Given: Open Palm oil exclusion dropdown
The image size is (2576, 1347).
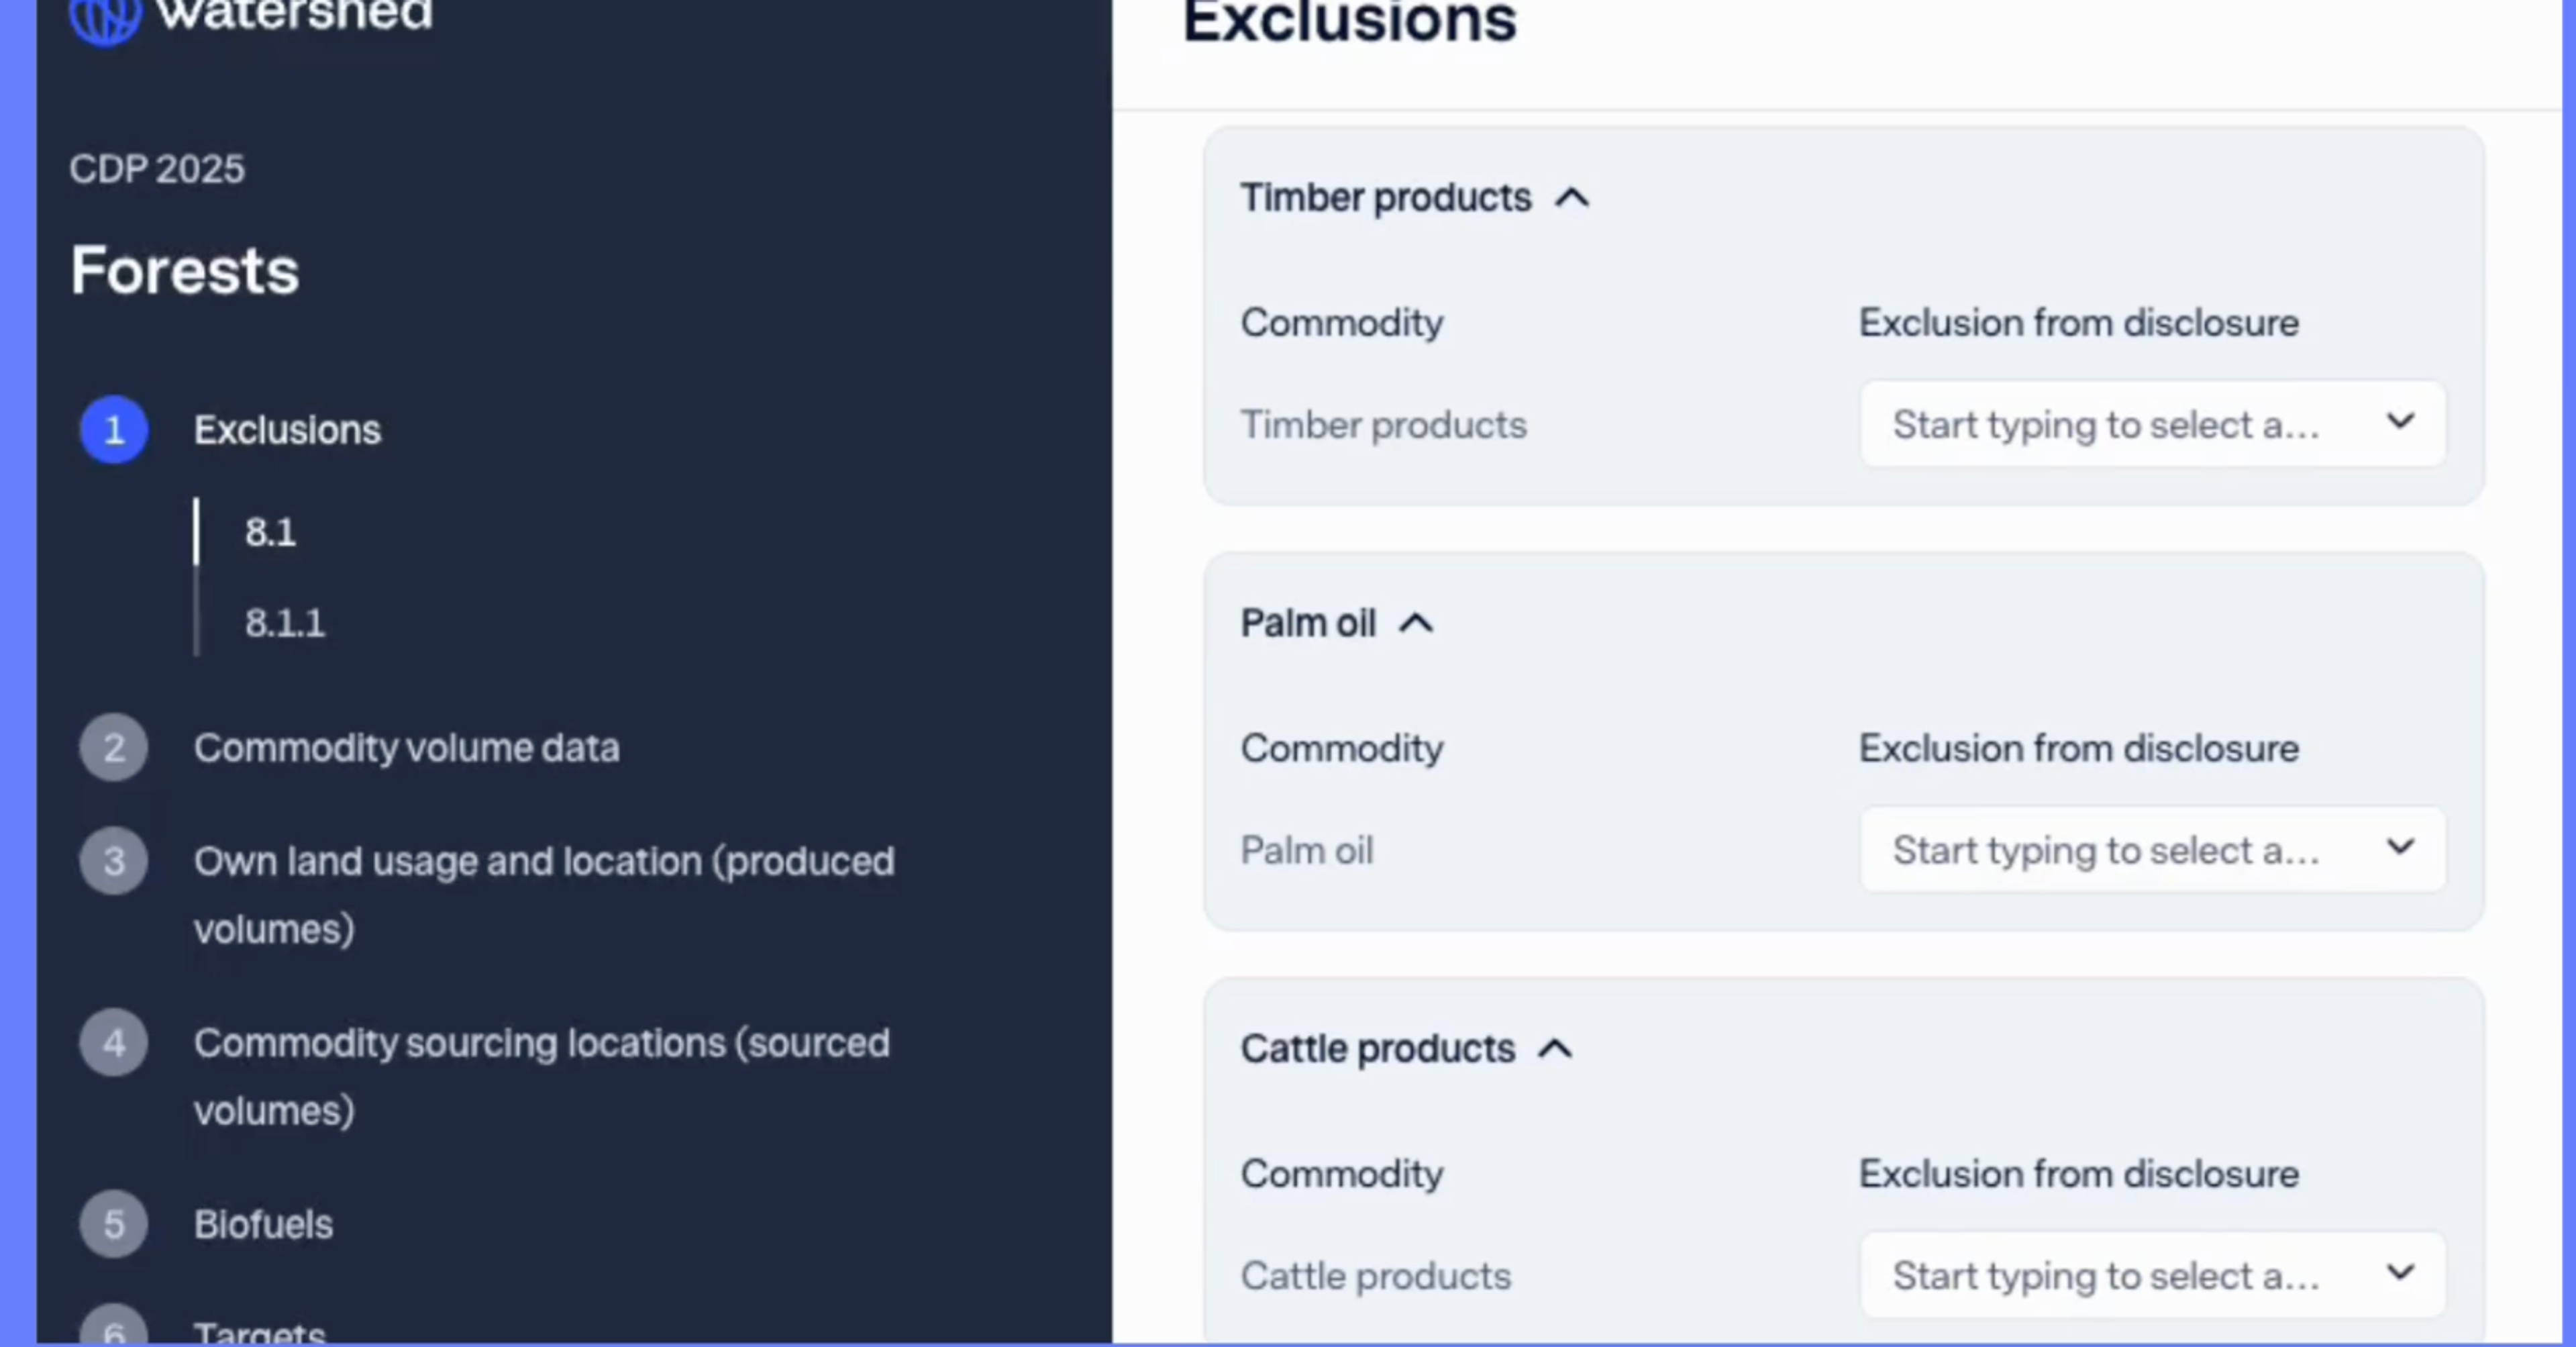Looking at the screenshot, I should [2152, 850].
